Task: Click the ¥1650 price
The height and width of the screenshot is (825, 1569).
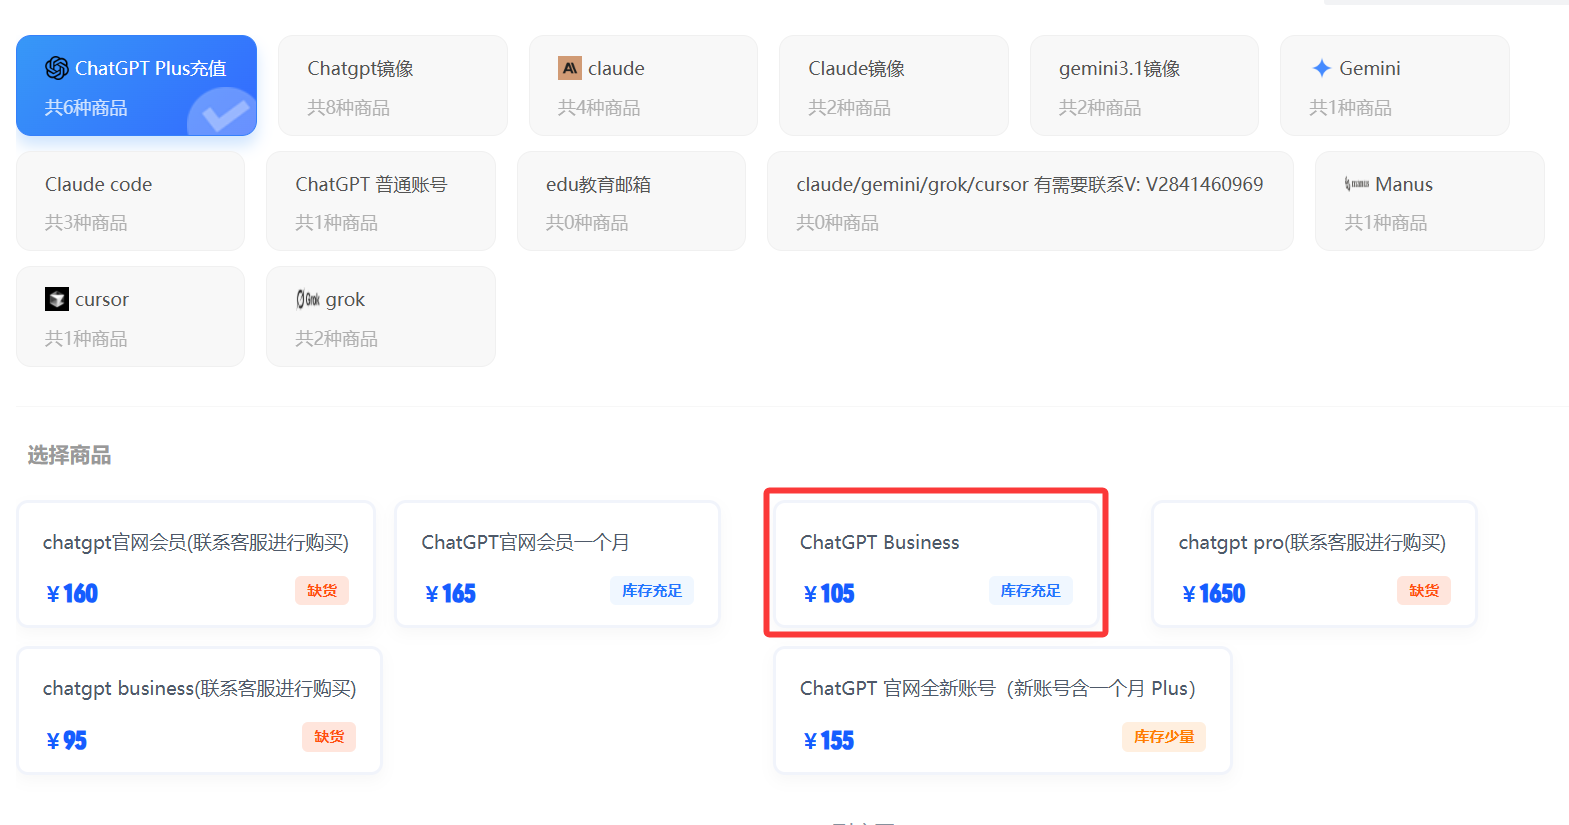Action: (x=1214, y=594)
